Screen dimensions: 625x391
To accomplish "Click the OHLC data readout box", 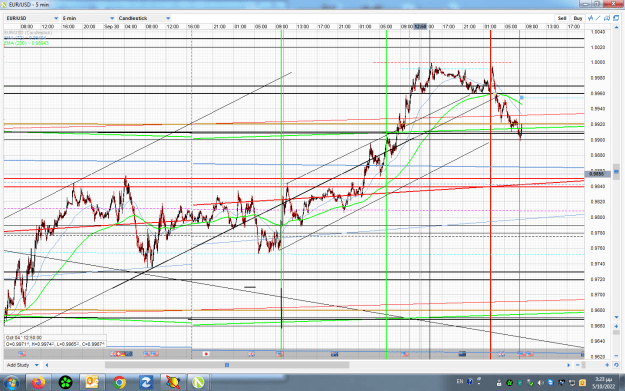I will [55, 341].
